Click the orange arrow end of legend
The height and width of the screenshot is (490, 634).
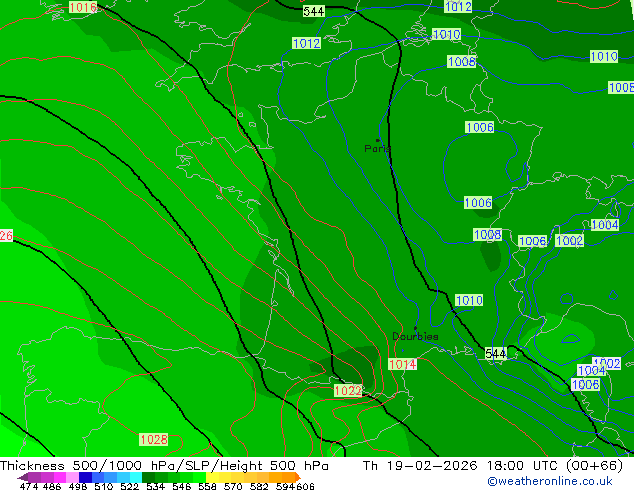298,477
